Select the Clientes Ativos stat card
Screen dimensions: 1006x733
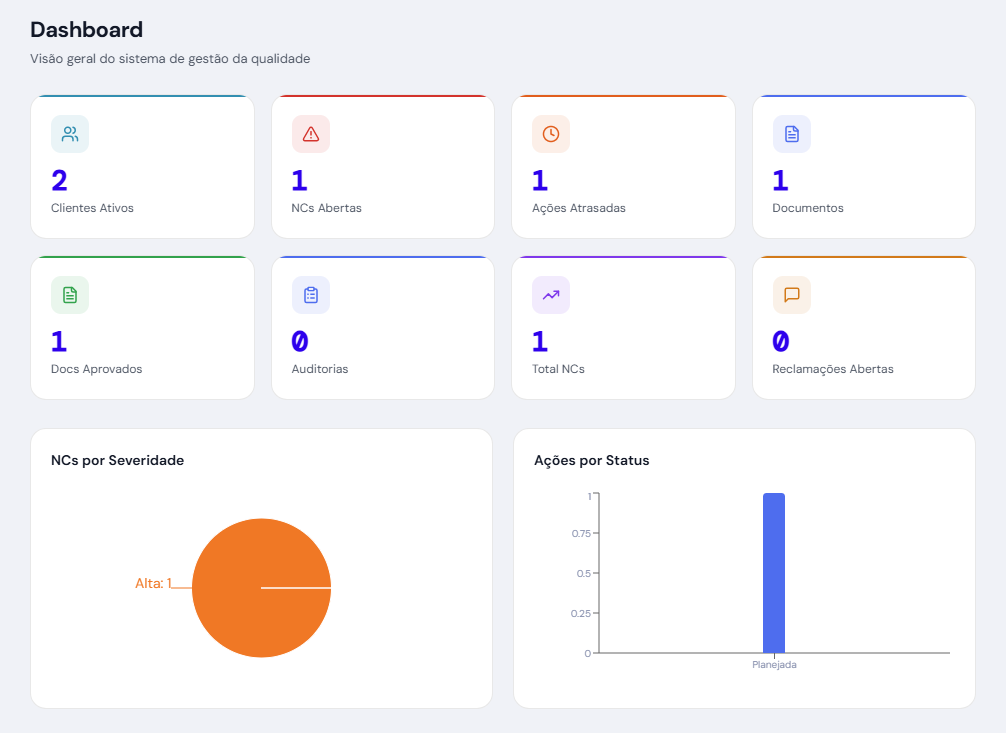[x=142, y=166]
